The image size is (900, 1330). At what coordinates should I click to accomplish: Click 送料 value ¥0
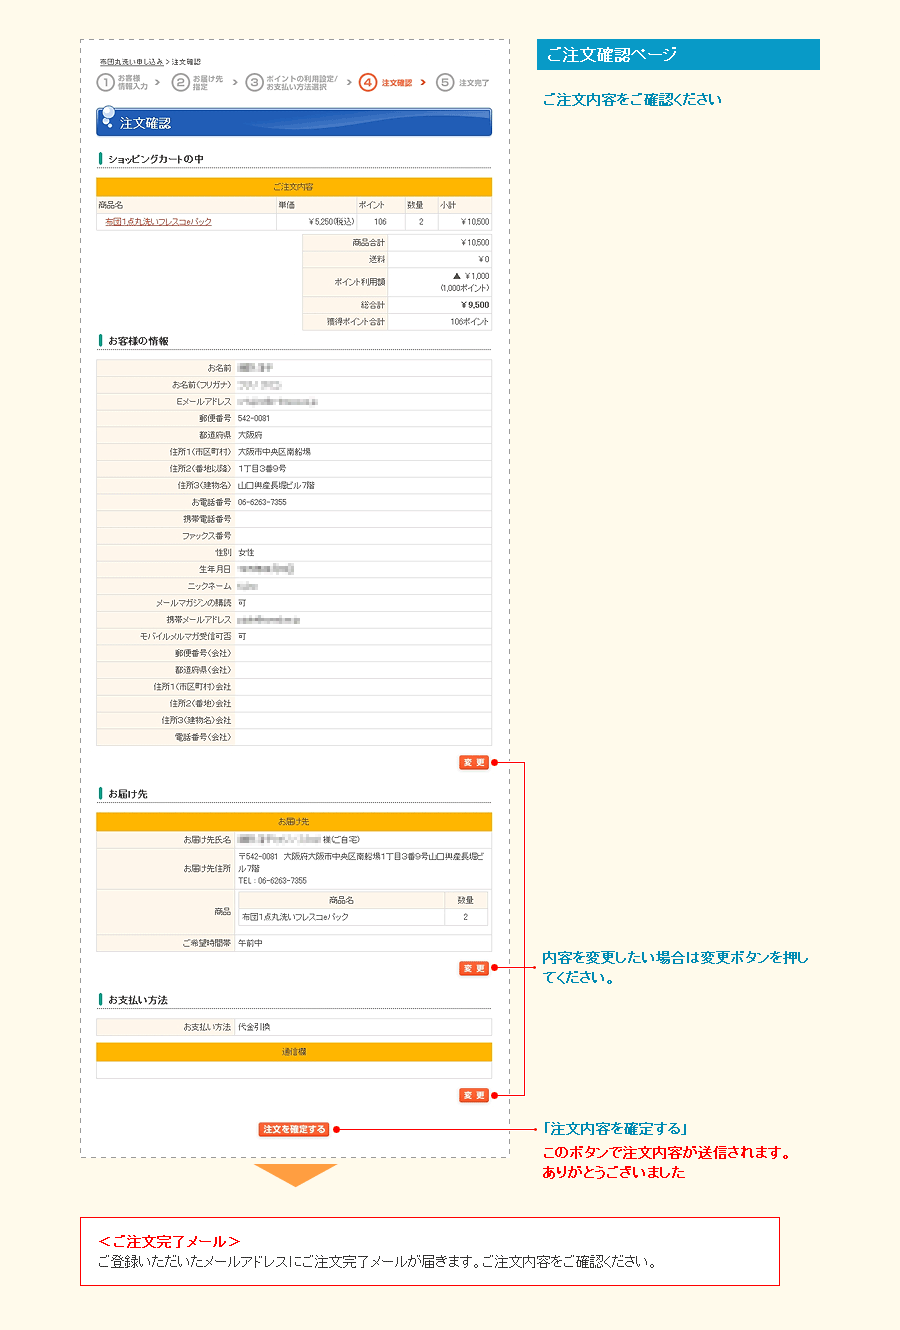483,259
